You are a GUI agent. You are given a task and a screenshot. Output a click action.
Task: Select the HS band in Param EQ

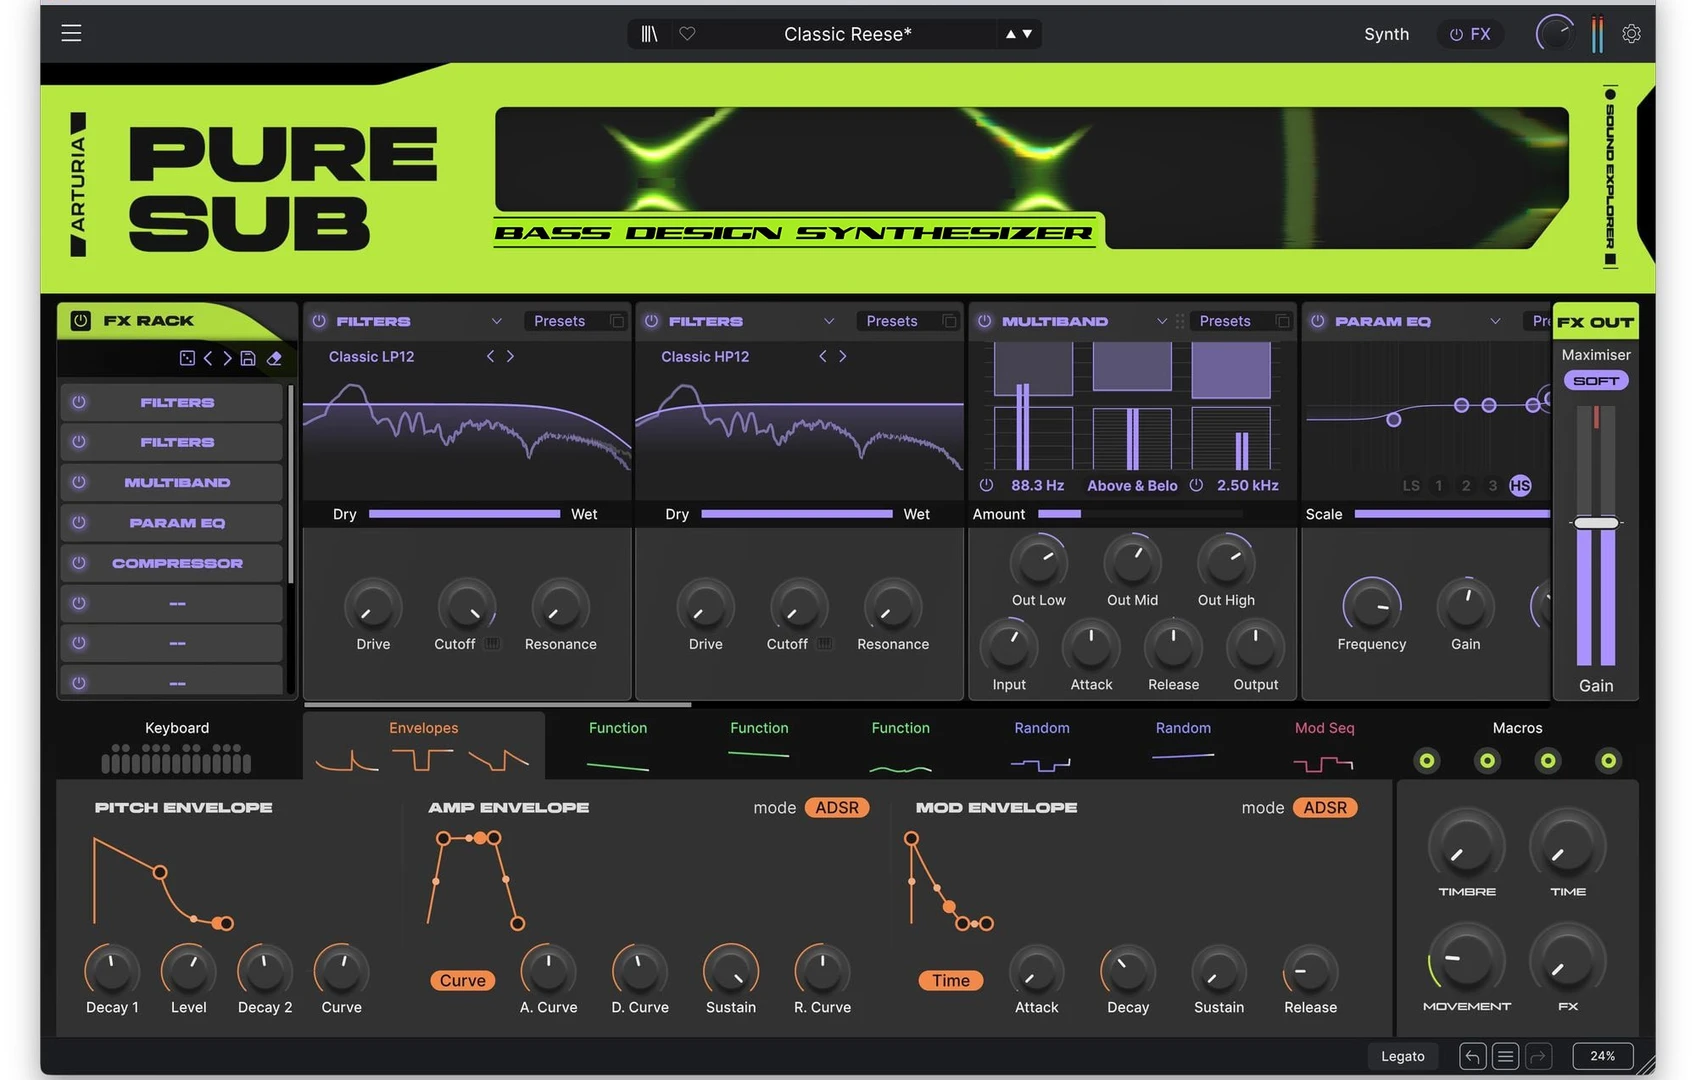[x=1520, y=486]
